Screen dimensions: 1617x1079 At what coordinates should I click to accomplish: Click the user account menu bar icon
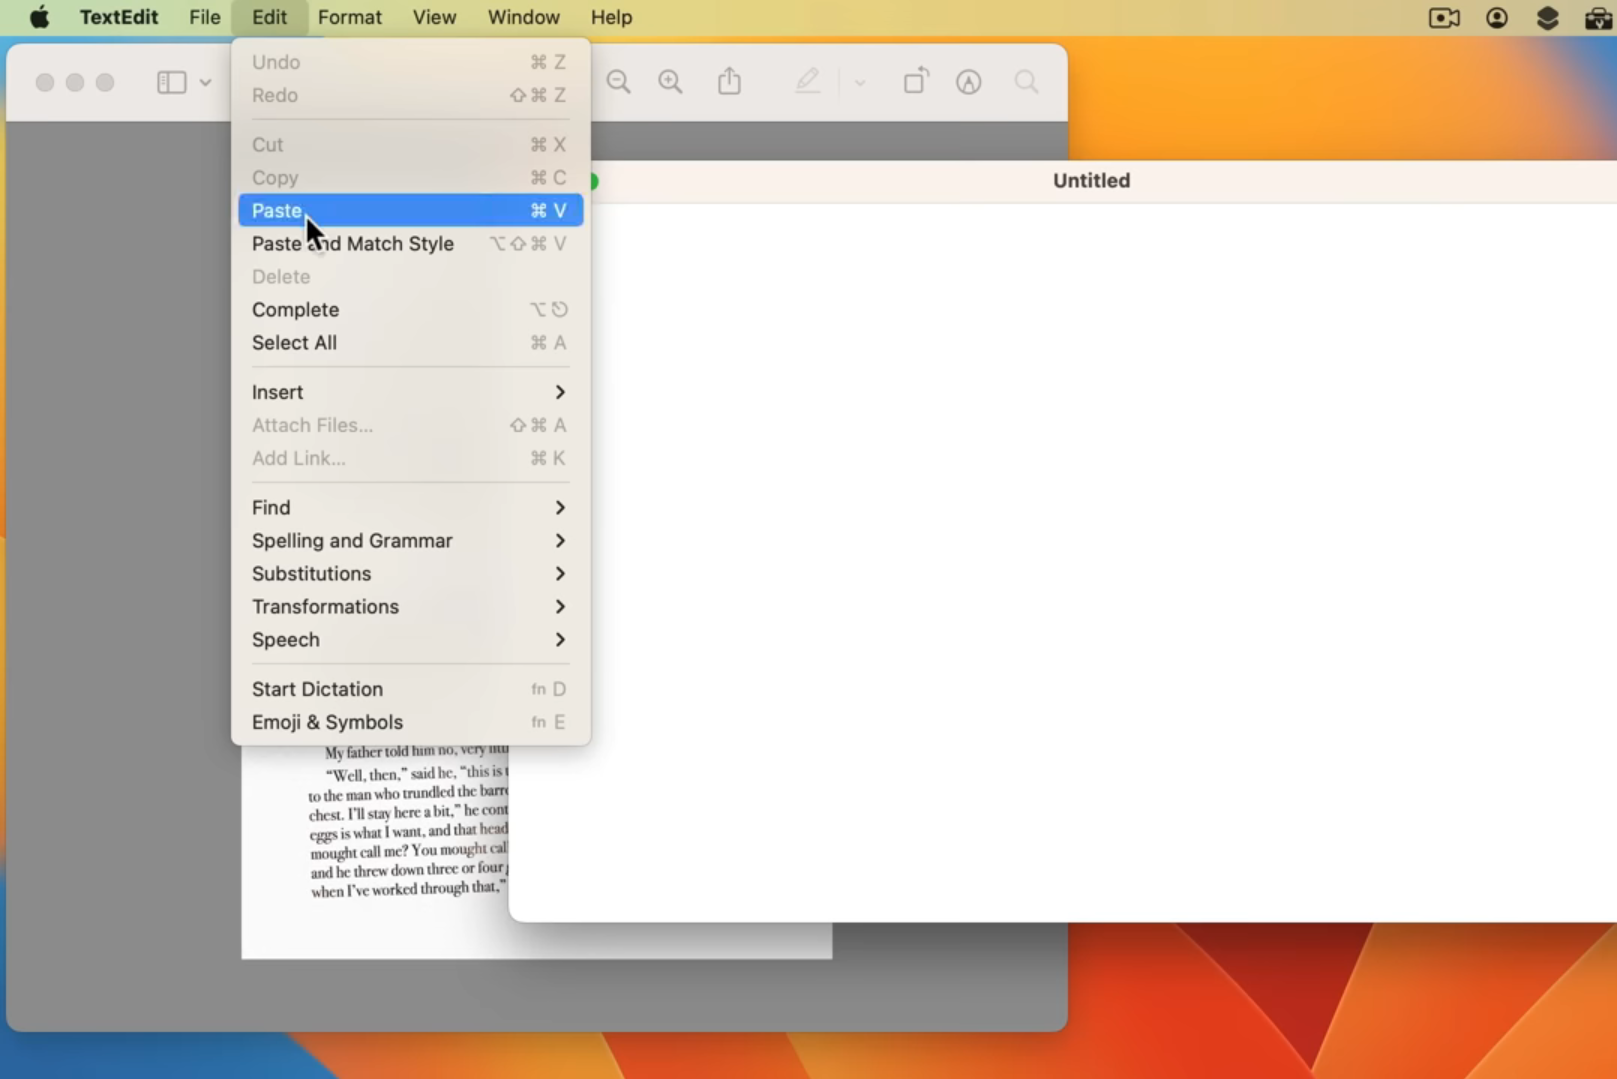click(1497, 17)
